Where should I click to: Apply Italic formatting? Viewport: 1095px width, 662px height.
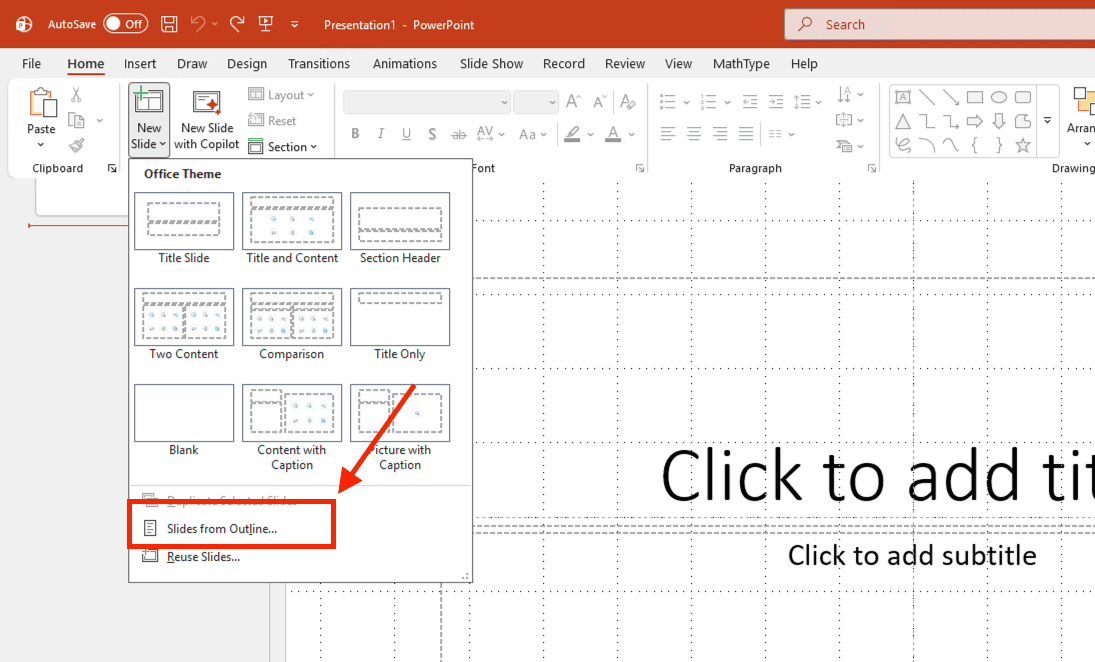pyautogui.click(x=381, y=133)
